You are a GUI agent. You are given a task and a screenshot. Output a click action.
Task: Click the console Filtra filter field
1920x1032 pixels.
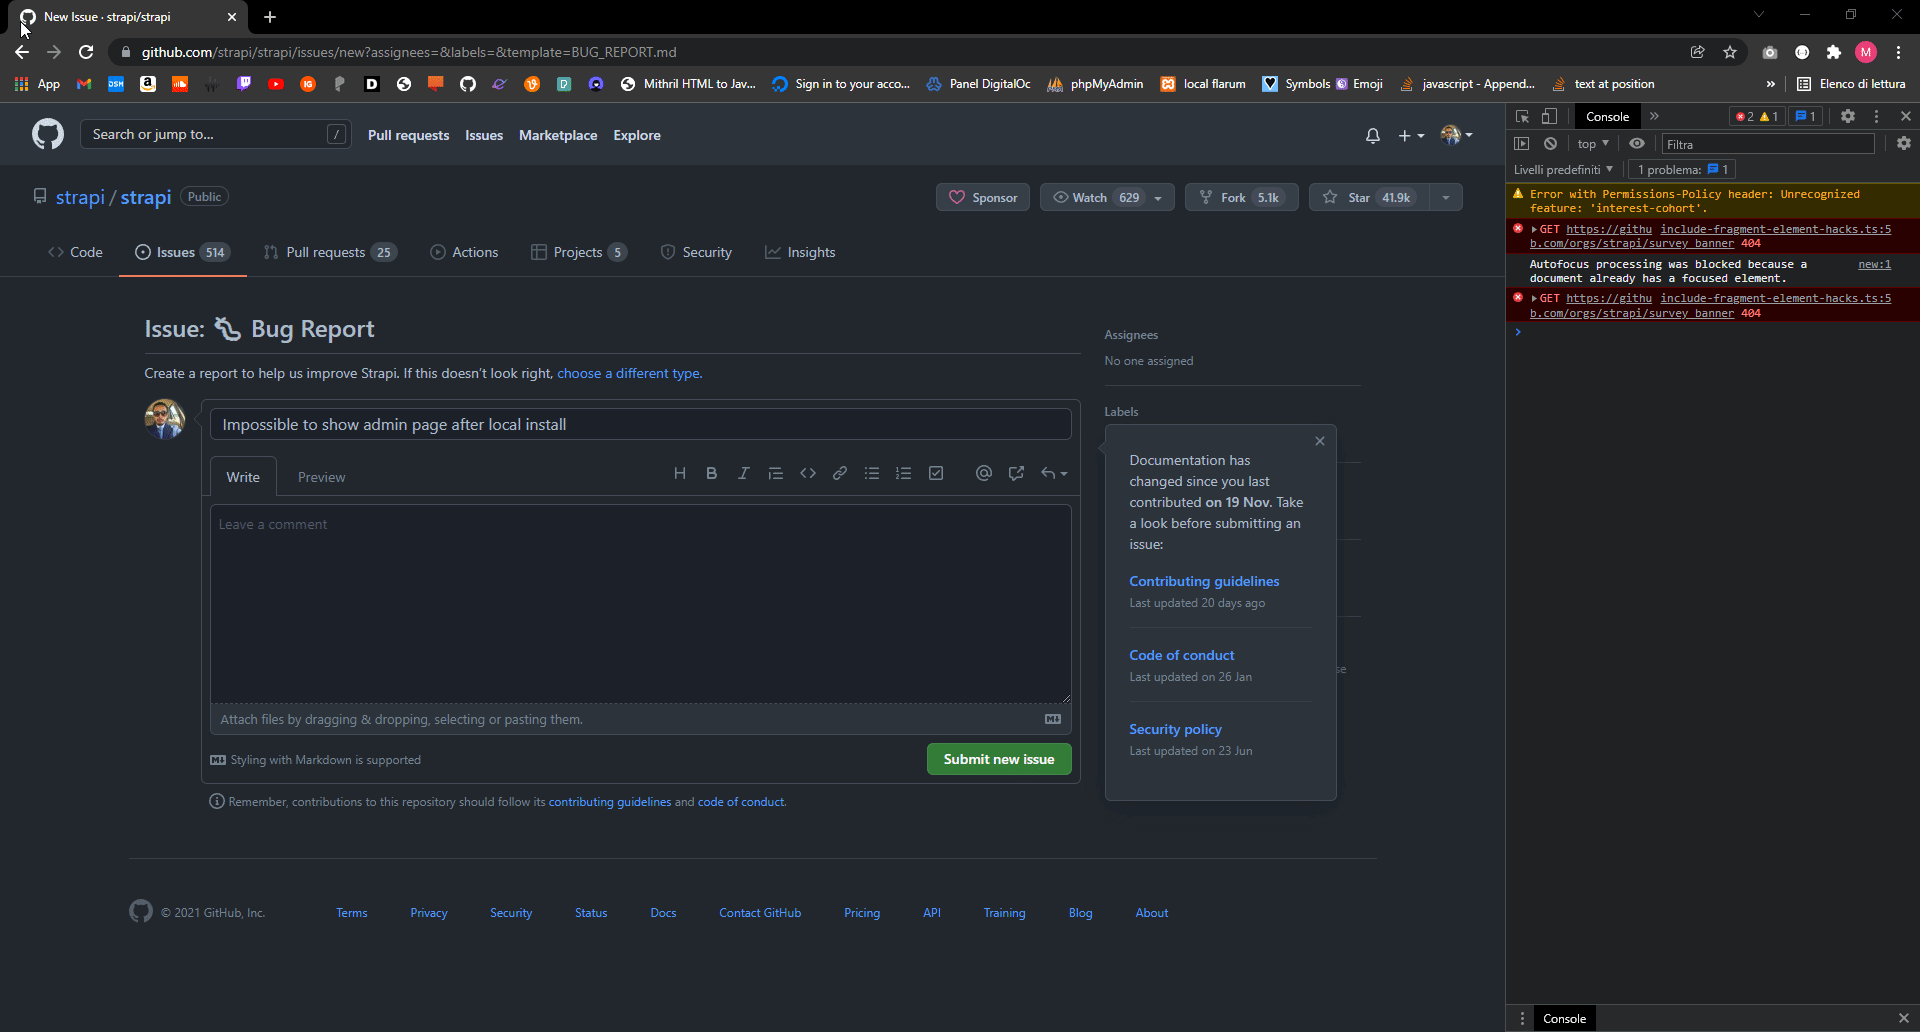tap(1768, 144)
